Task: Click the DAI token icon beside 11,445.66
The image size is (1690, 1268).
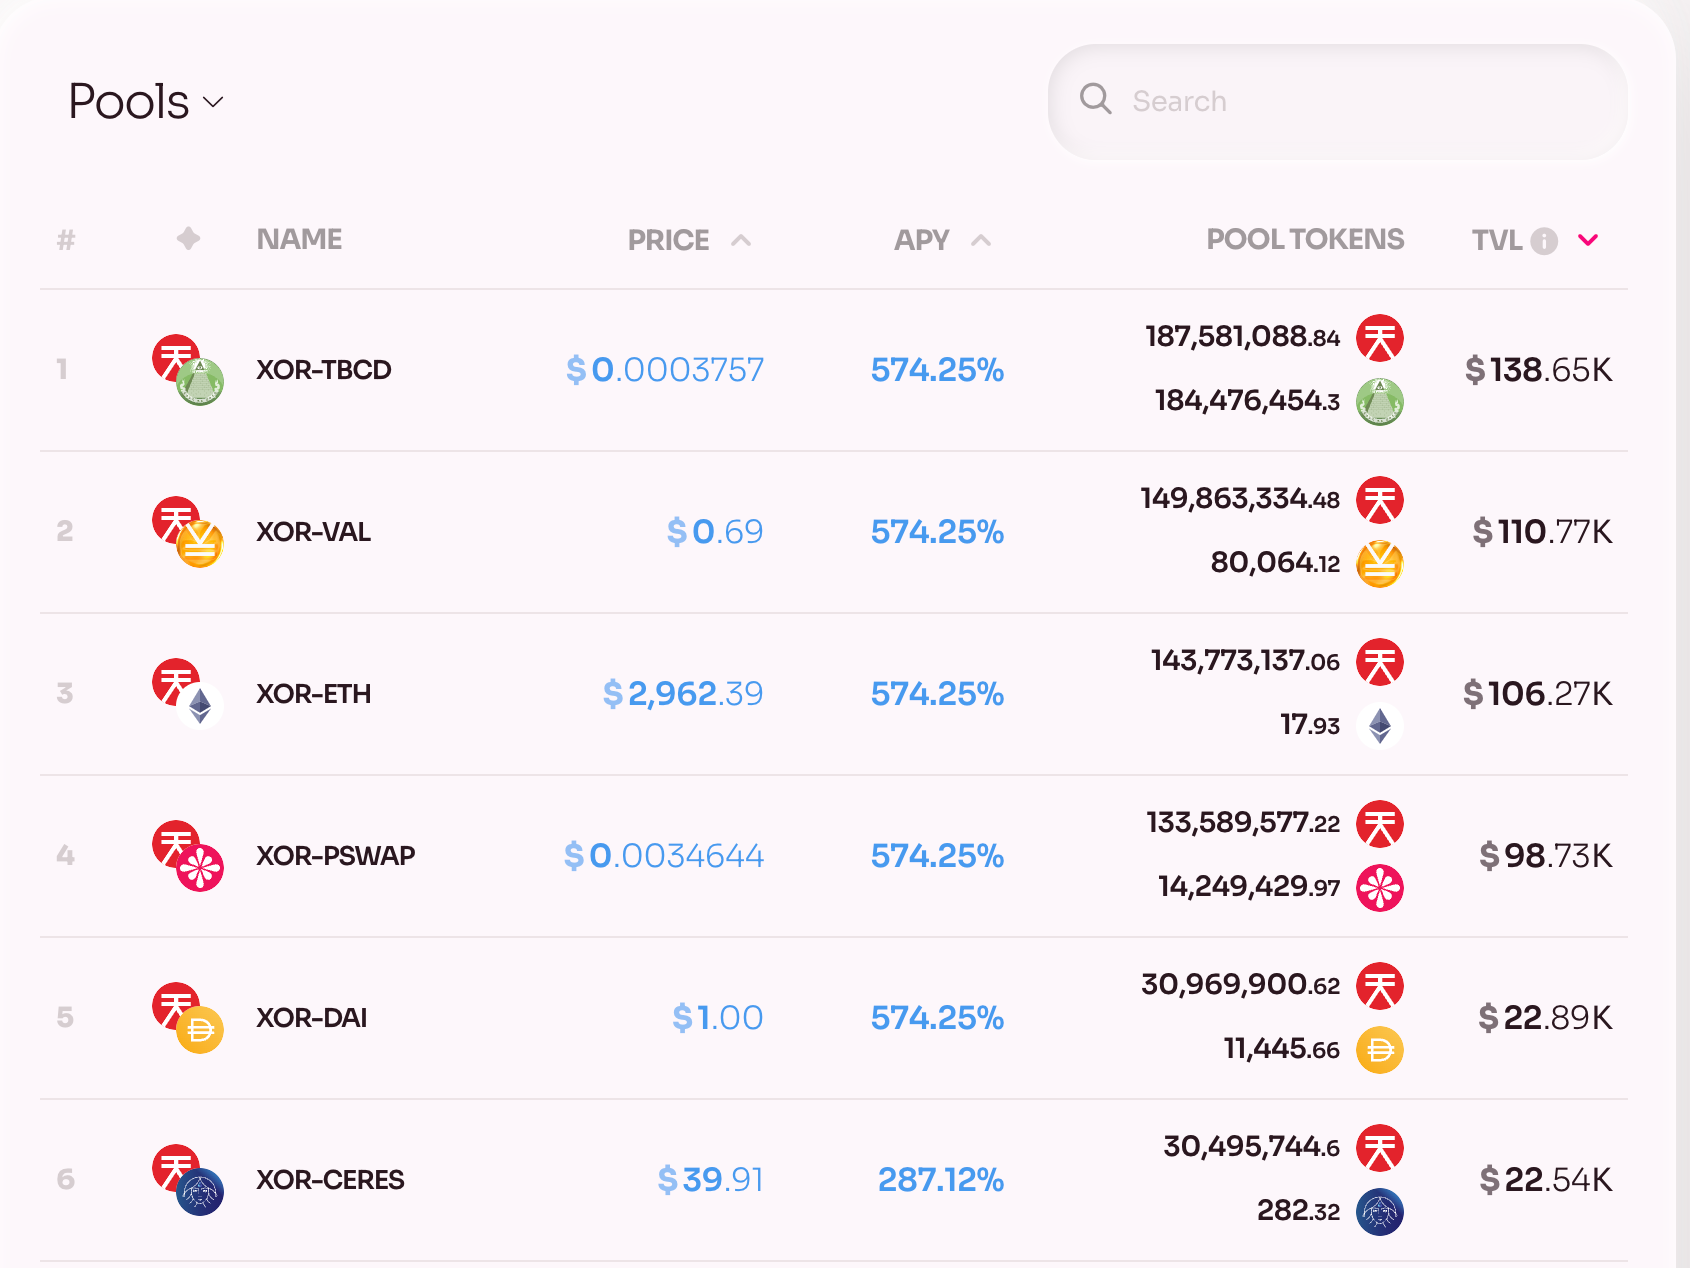Action: click(x=1380, y=1050)
